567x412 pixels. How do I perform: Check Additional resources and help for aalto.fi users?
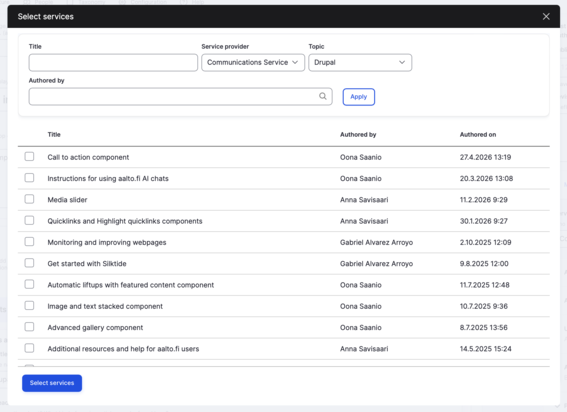click(29, 348)
